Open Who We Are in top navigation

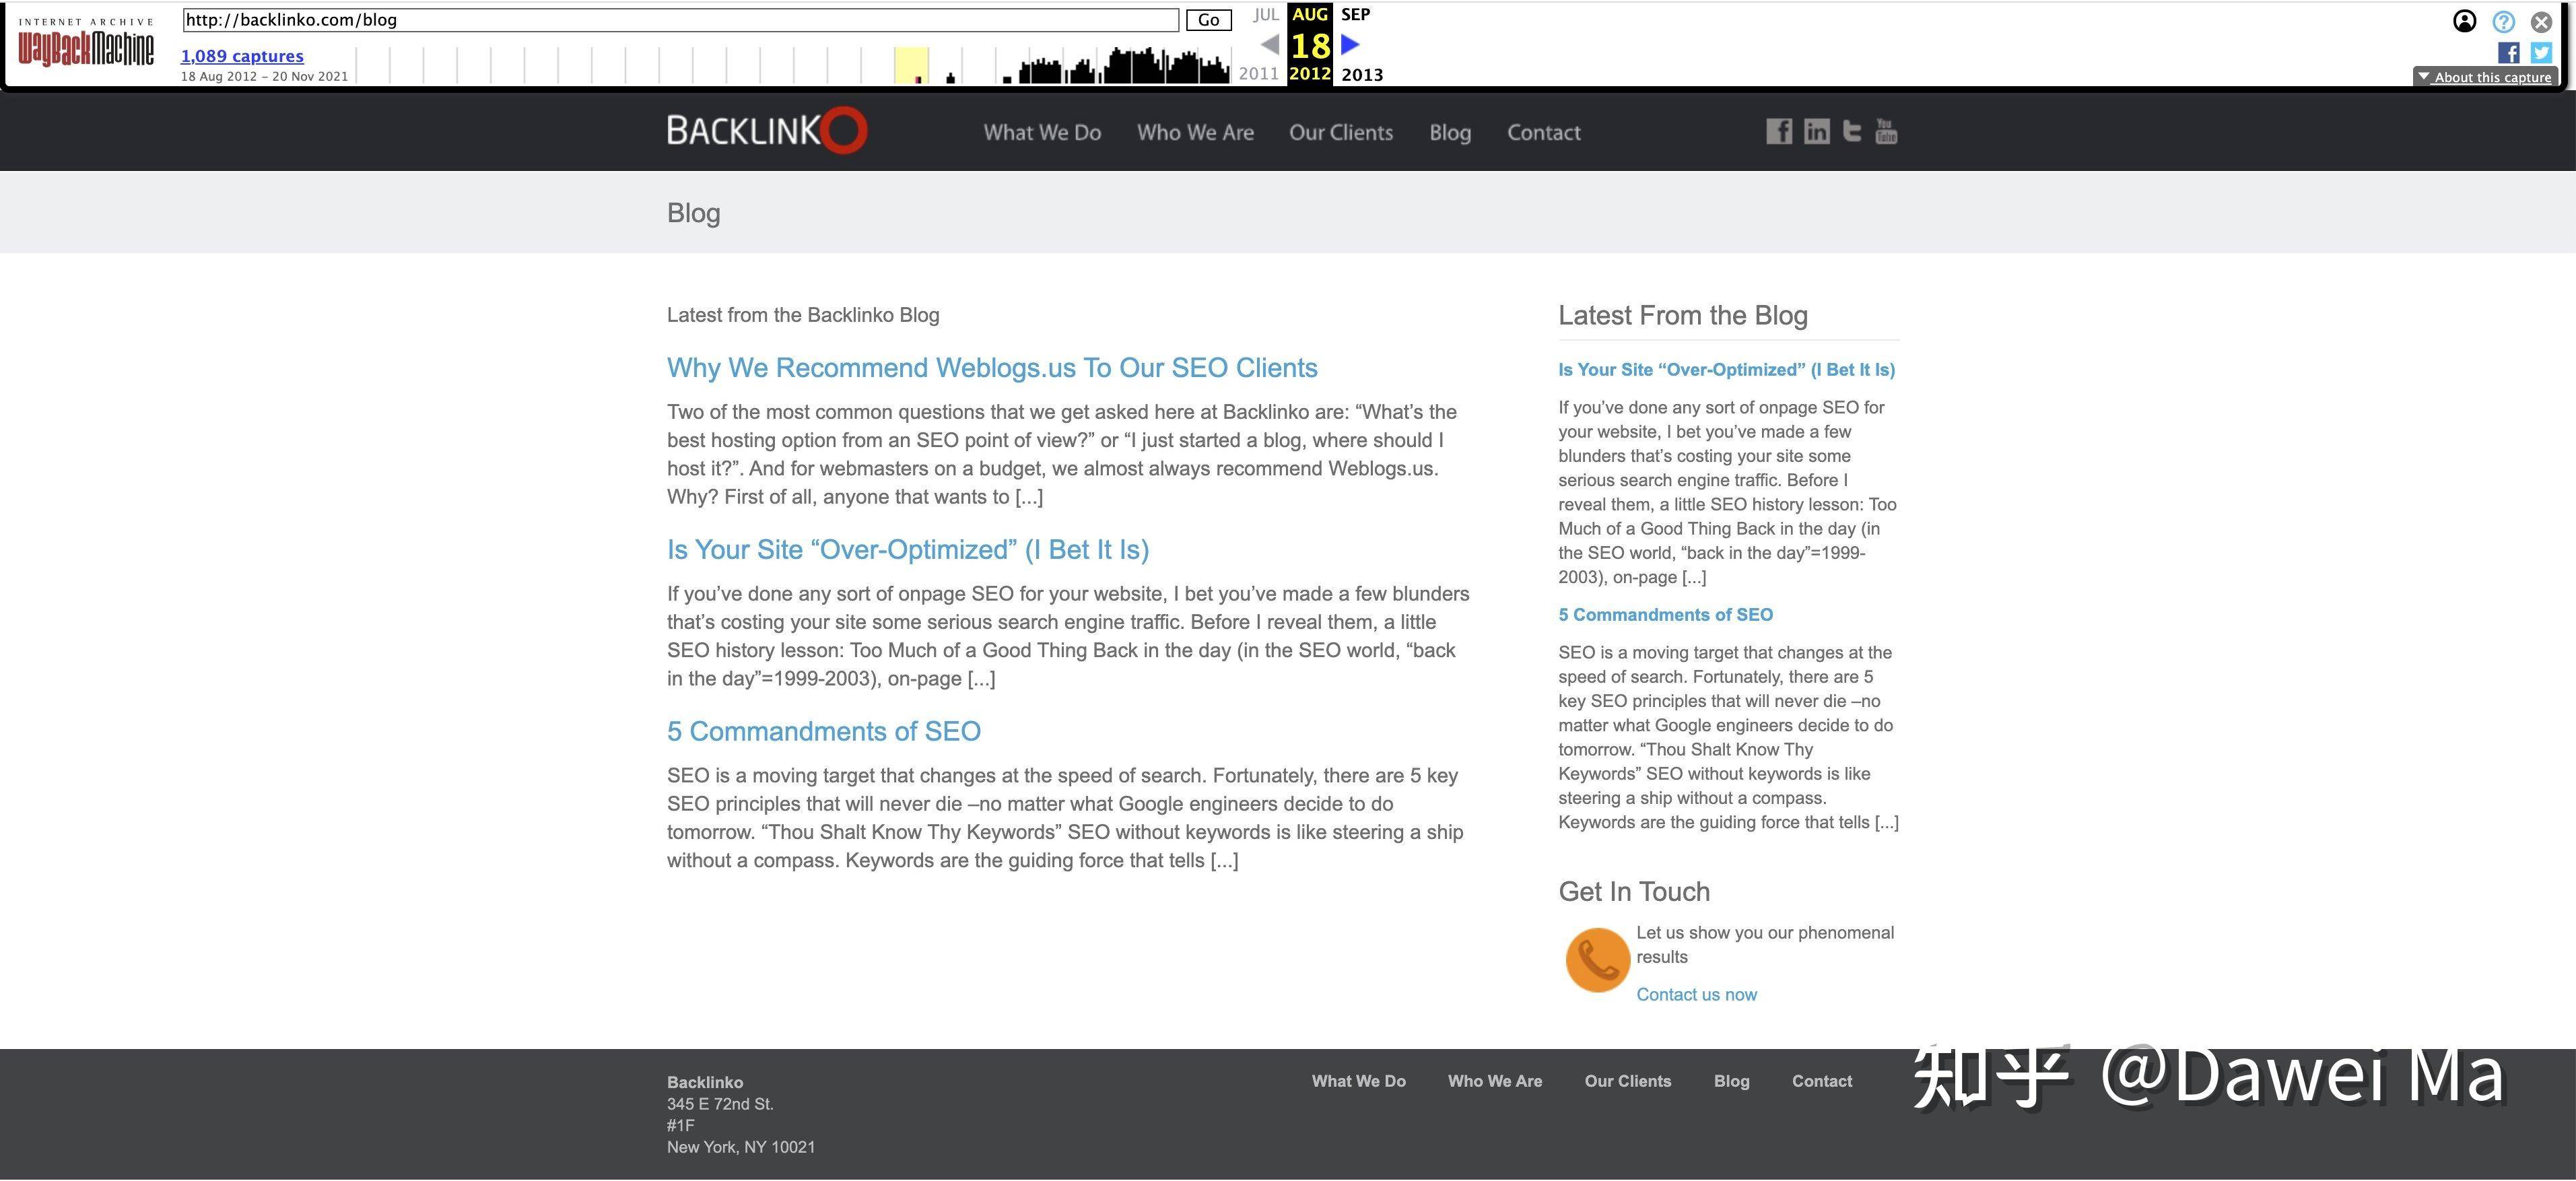tap(1195, 132)
